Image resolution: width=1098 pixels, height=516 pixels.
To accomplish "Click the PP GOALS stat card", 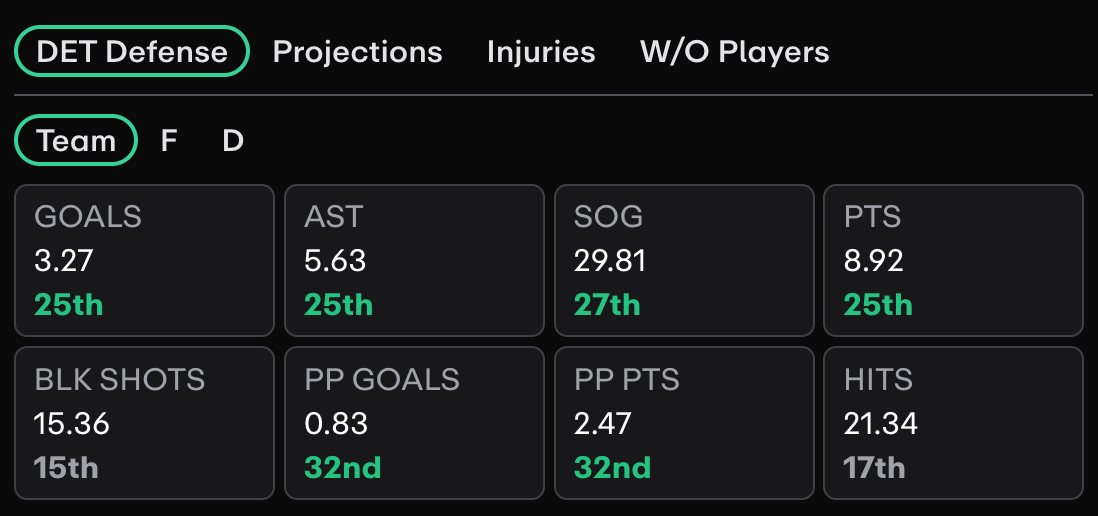I will 414,423.
